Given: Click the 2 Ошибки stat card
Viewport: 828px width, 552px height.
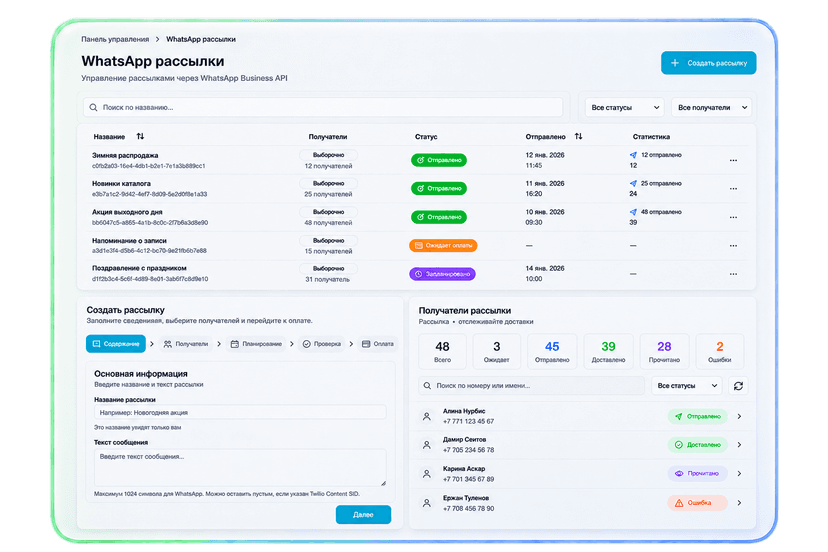Looking at the screenshot, I should pyautogui.click(x=720, y=351).
